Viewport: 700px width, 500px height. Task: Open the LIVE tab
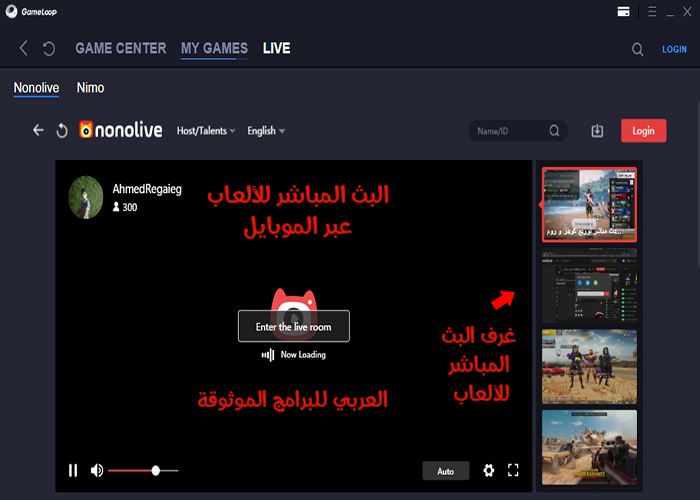(276, 48)
